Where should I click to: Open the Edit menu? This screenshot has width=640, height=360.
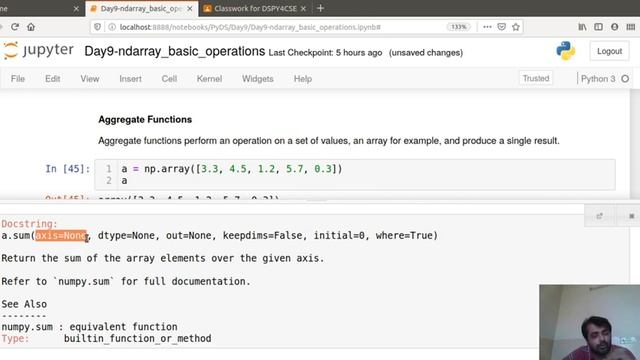pos(53,79)
